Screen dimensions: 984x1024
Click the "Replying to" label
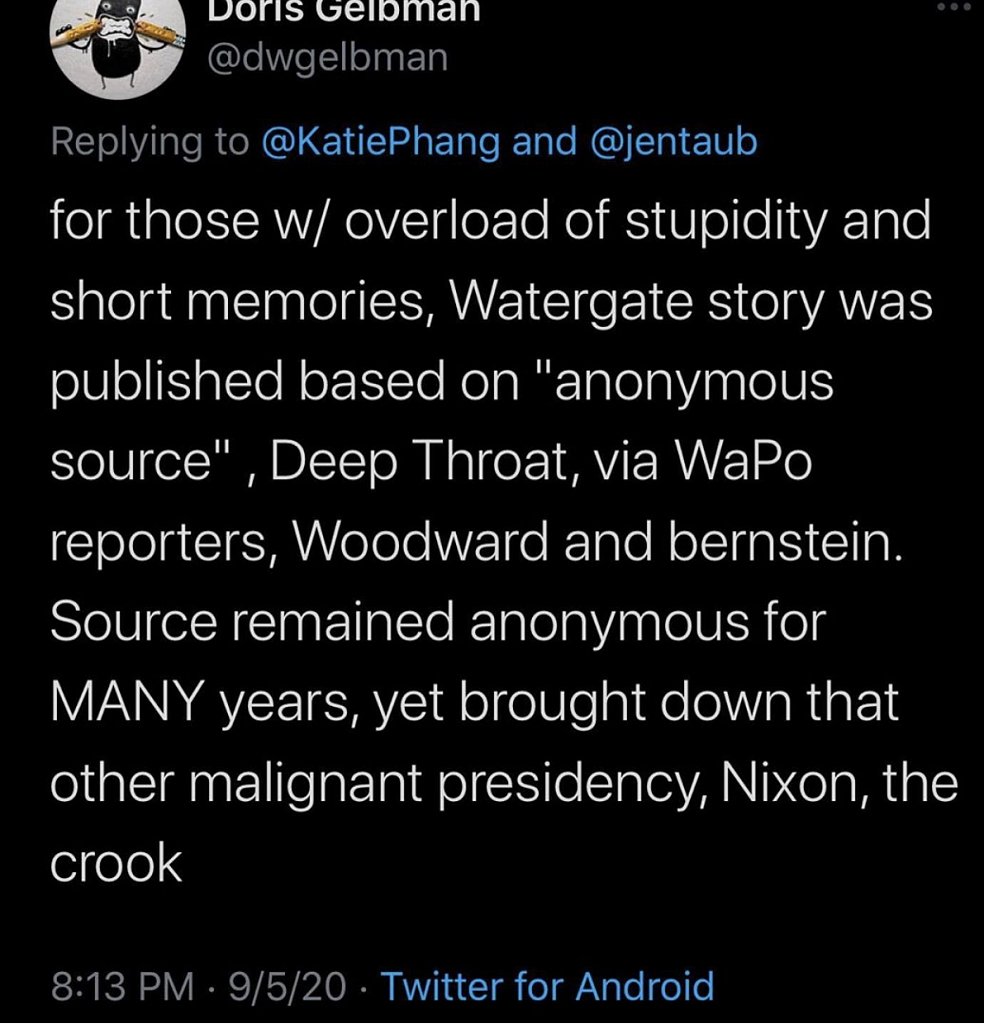149,142
